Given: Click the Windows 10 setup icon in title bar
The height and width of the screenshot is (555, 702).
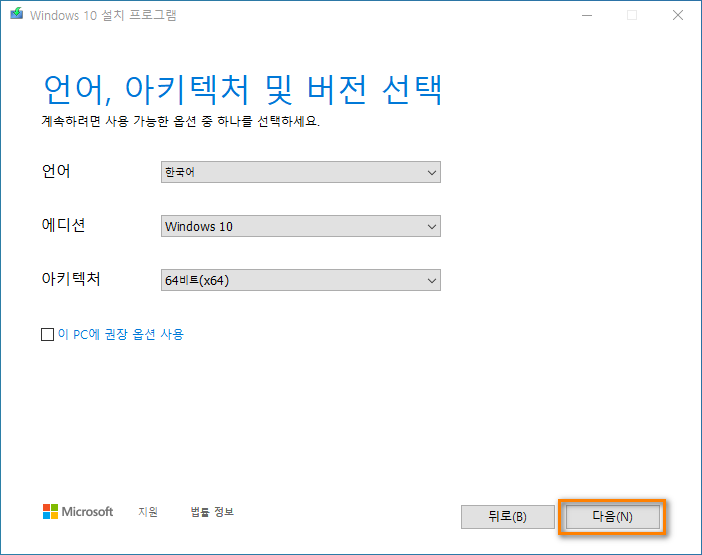Looking at the screenshot, I should tap(17, 14).
